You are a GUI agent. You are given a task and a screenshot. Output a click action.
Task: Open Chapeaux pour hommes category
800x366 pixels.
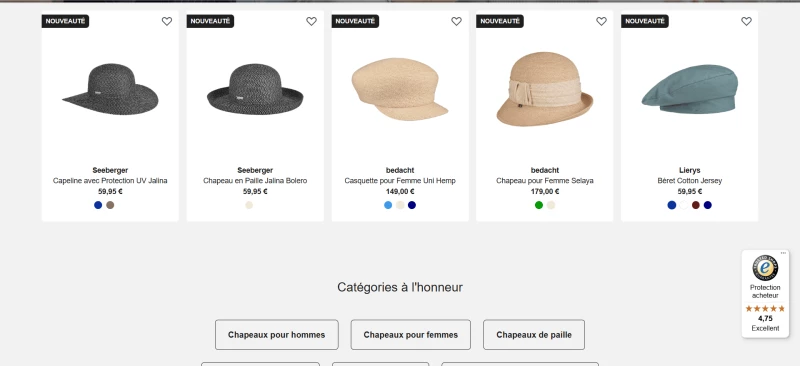[x=277, y=335]
